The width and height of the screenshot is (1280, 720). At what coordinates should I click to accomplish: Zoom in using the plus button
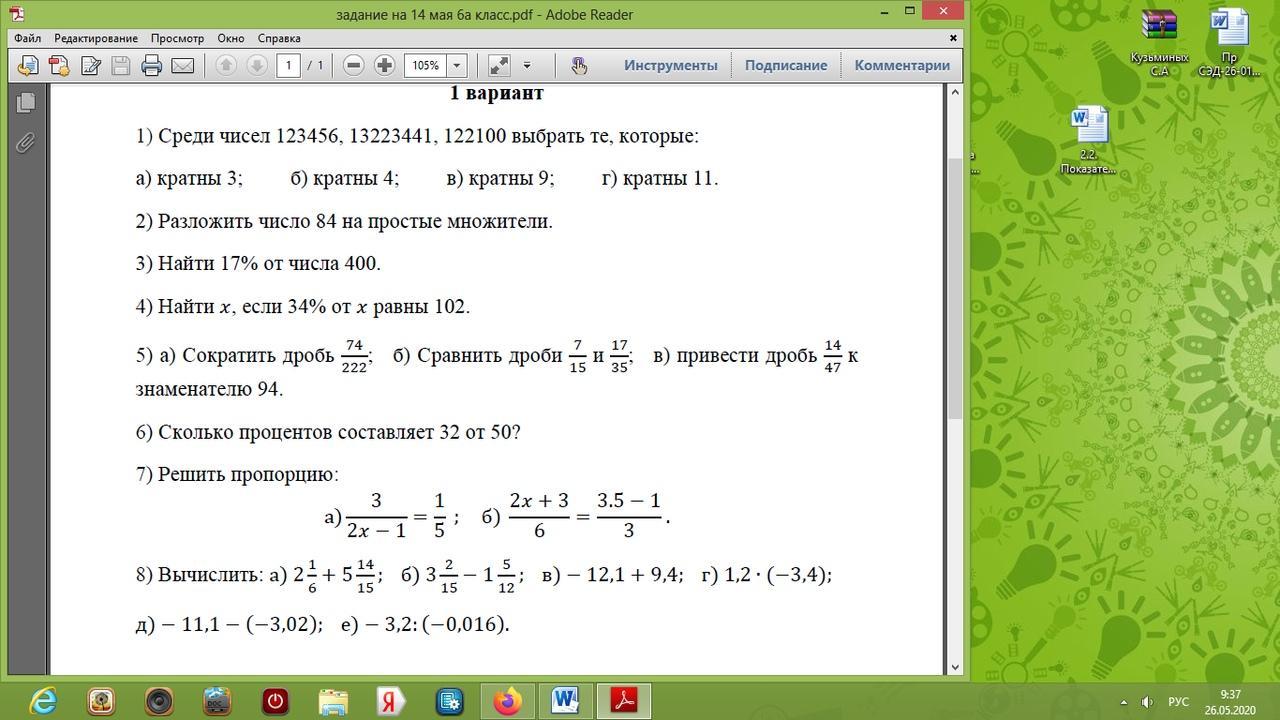(384, 66)
